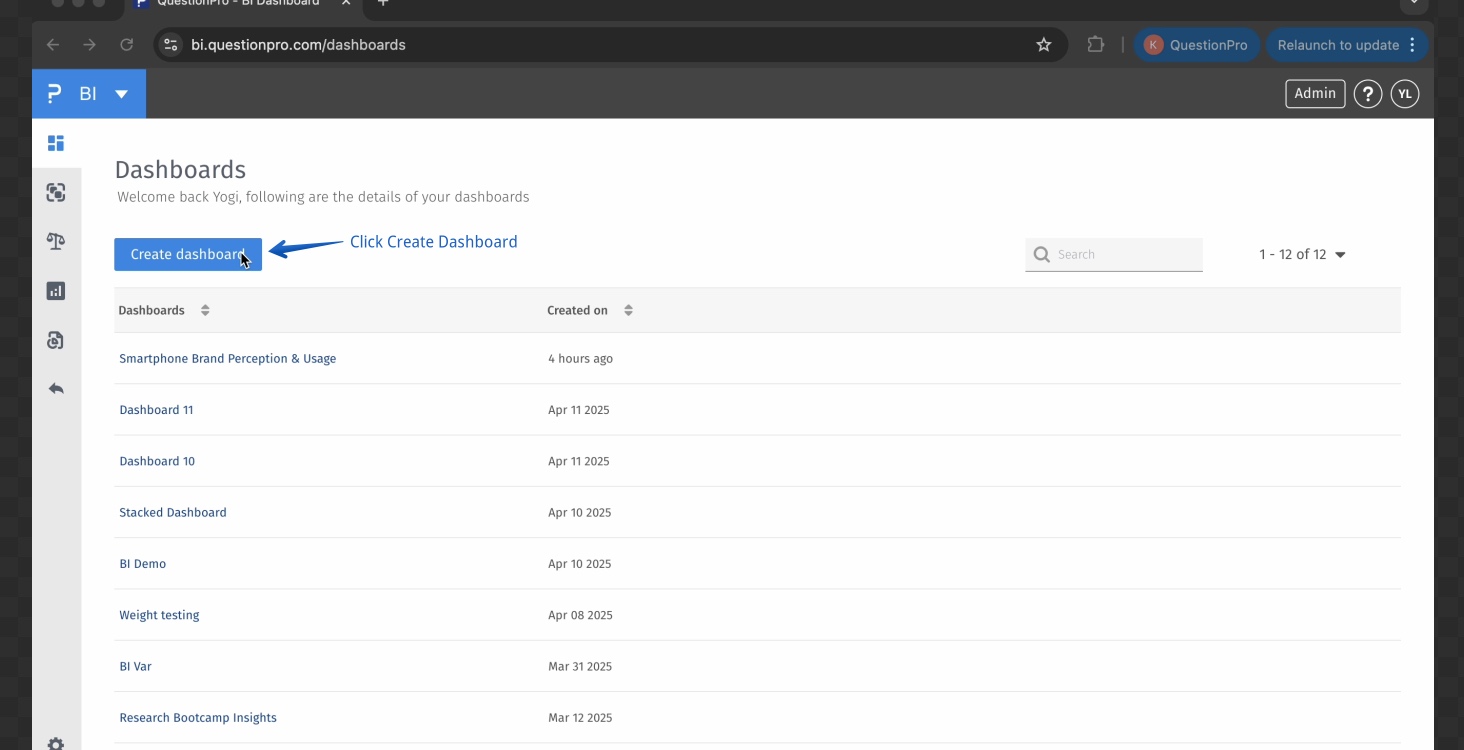Viewport: 1464px width, 750px height.
Task: Click Relaunch to update in Chrome
Action: click(x=1338, y=45)
